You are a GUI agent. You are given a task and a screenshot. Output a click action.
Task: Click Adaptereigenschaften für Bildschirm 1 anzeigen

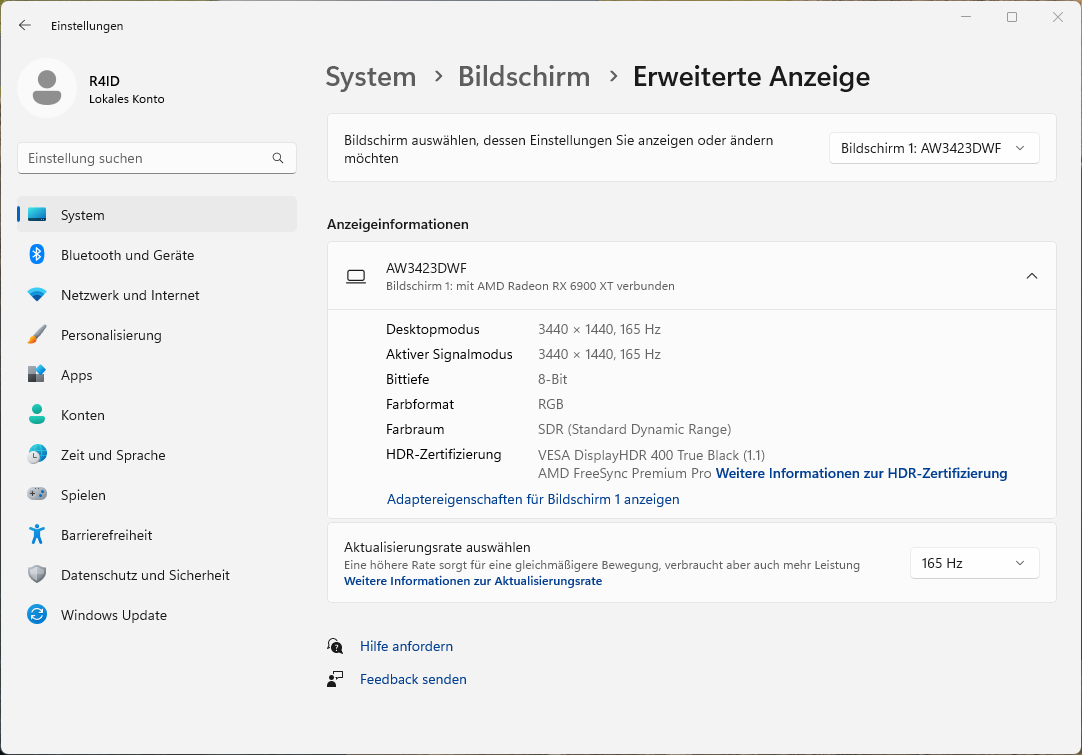click(x=533, y=499)
